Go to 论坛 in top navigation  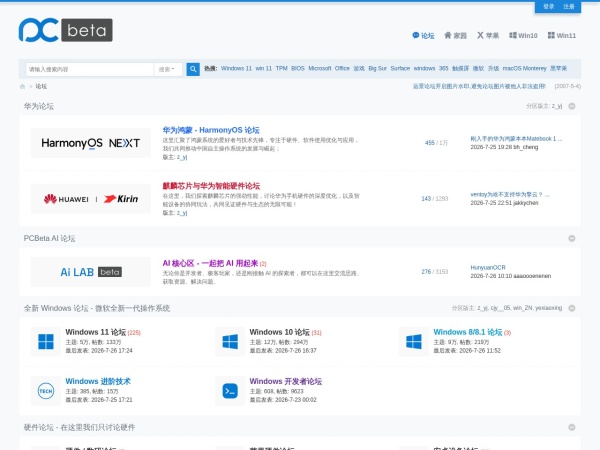coord(423,36)
